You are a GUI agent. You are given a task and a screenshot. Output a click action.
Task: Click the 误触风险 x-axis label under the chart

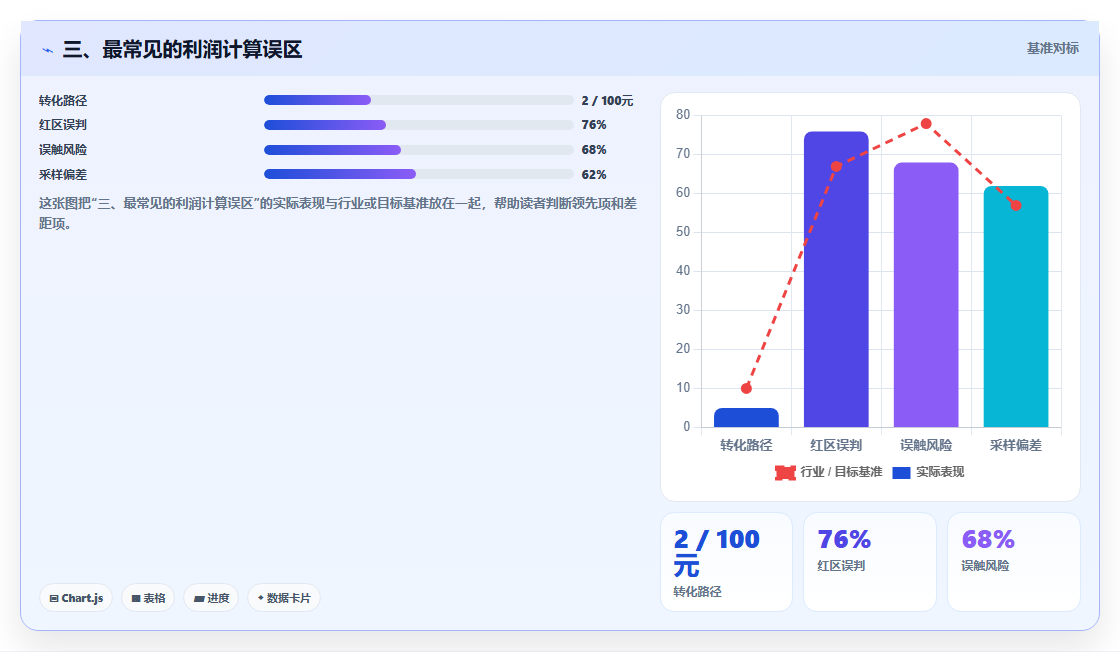[x=926, y=446]
